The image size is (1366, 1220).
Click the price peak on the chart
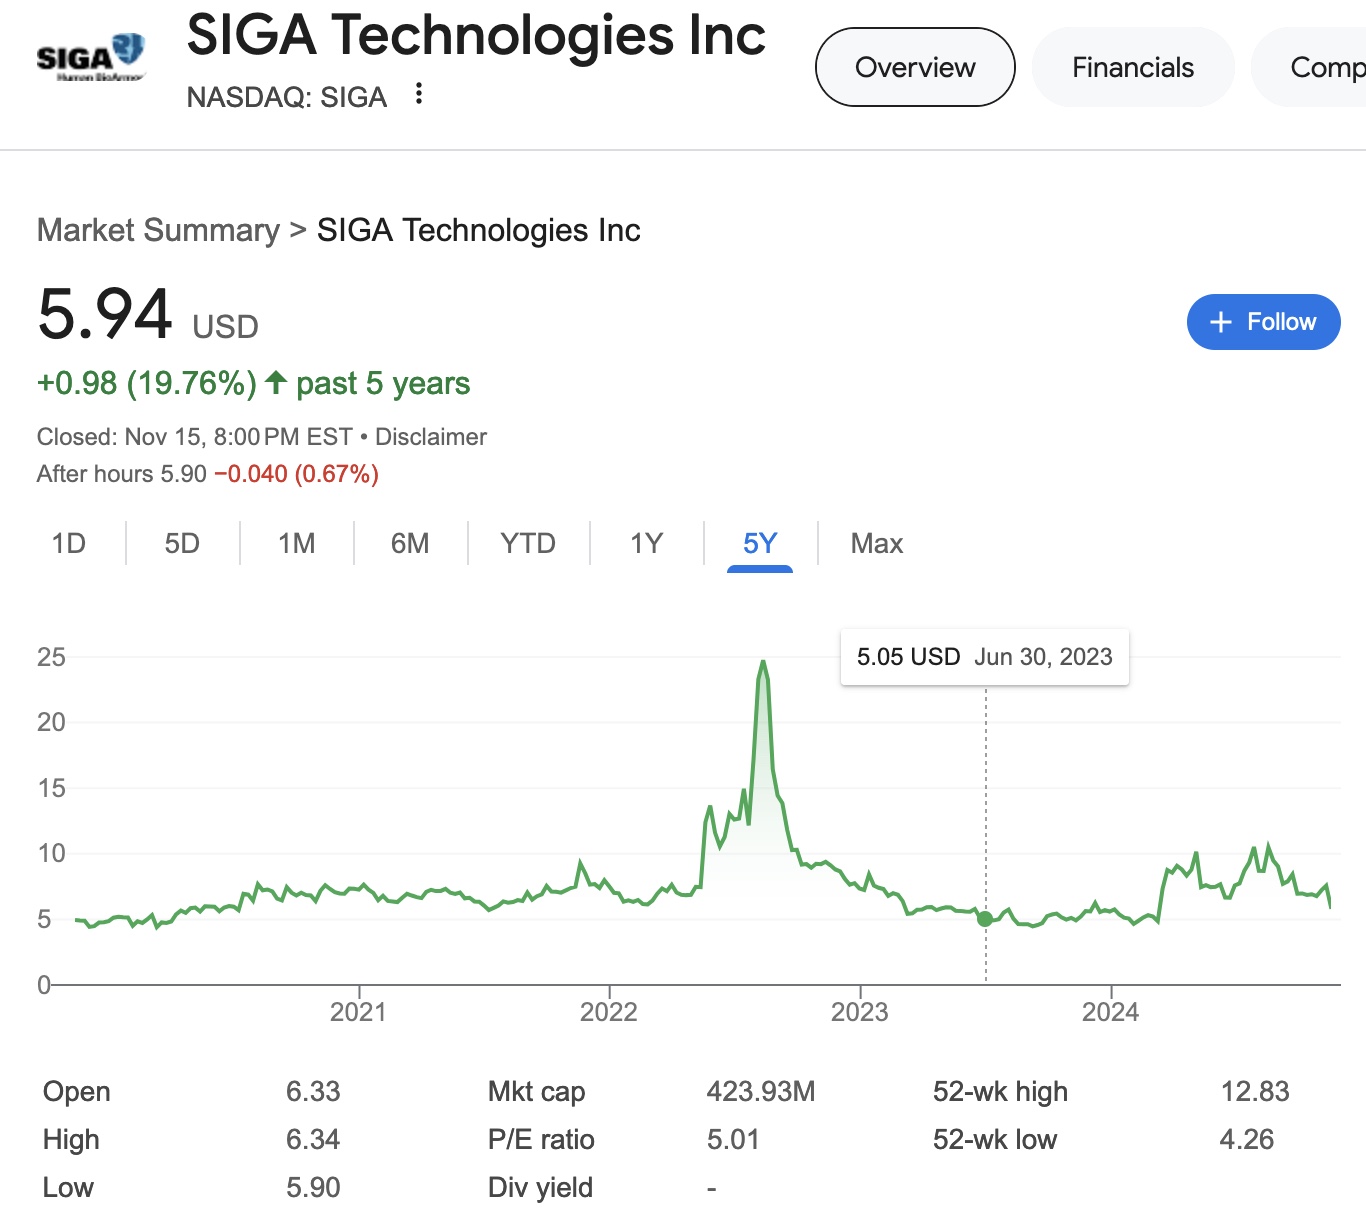(x=763, y=662)
